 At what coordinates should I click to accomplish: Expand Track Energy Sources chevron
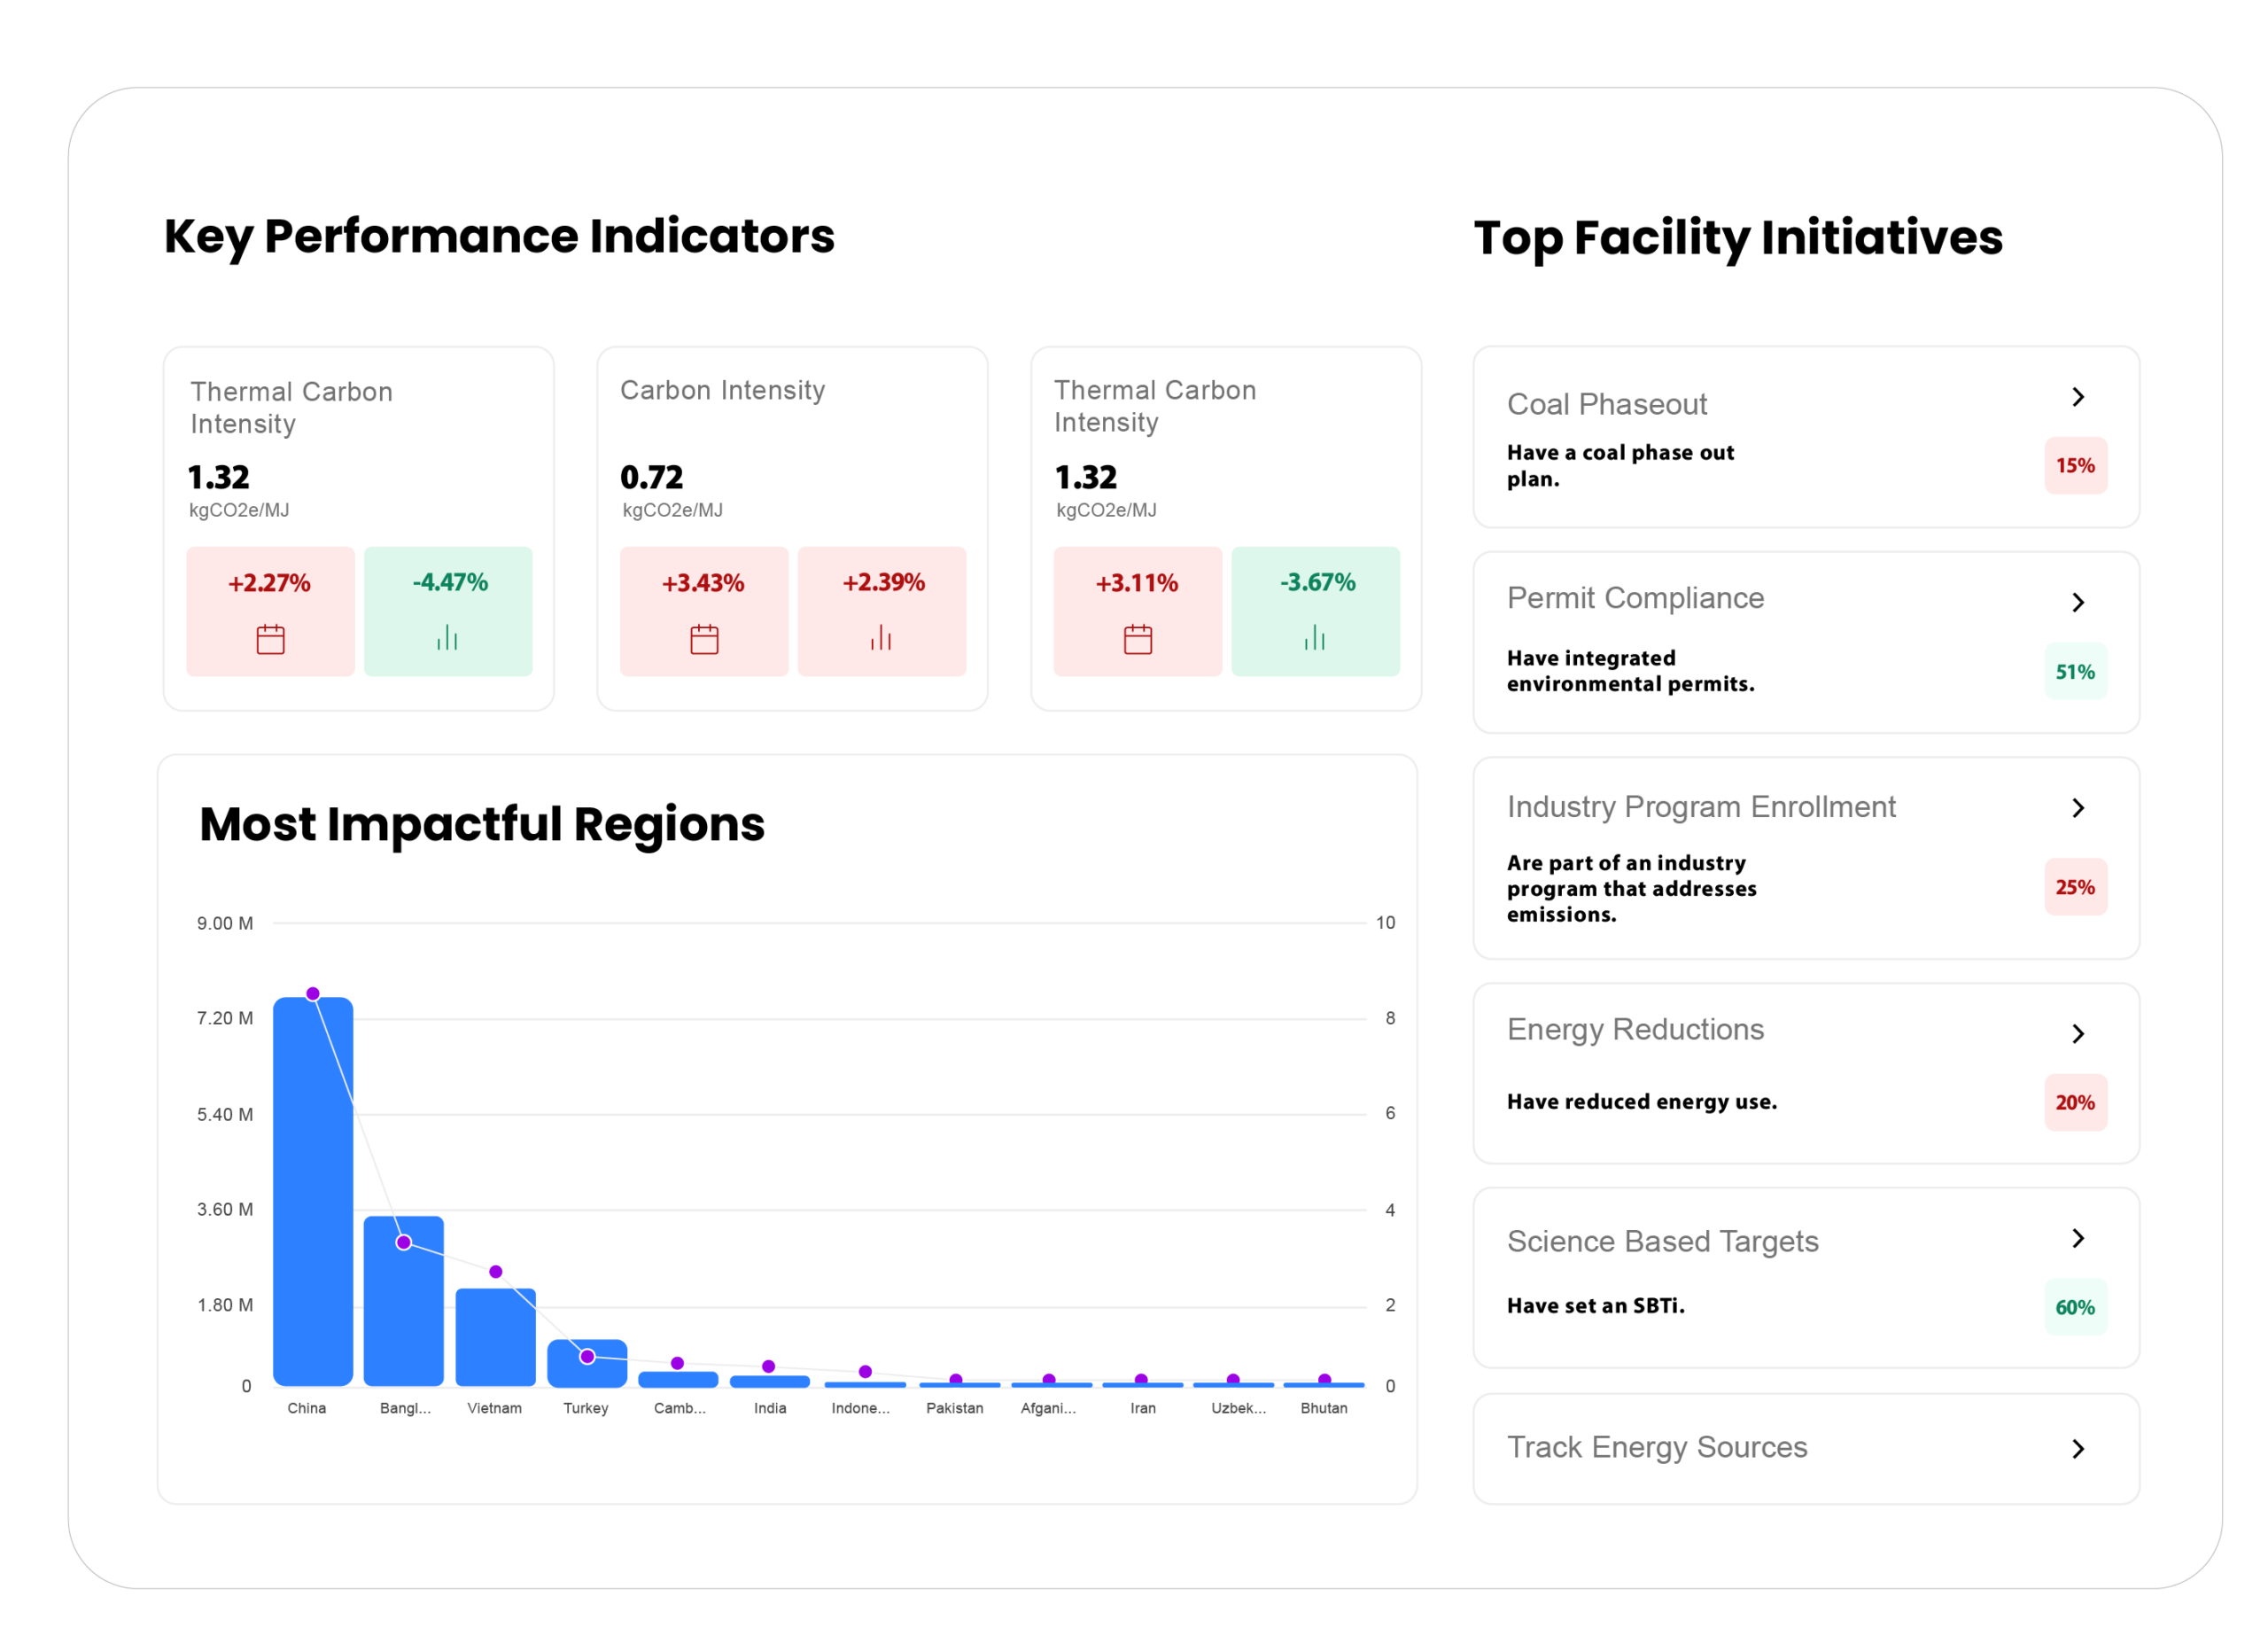2079,1449
